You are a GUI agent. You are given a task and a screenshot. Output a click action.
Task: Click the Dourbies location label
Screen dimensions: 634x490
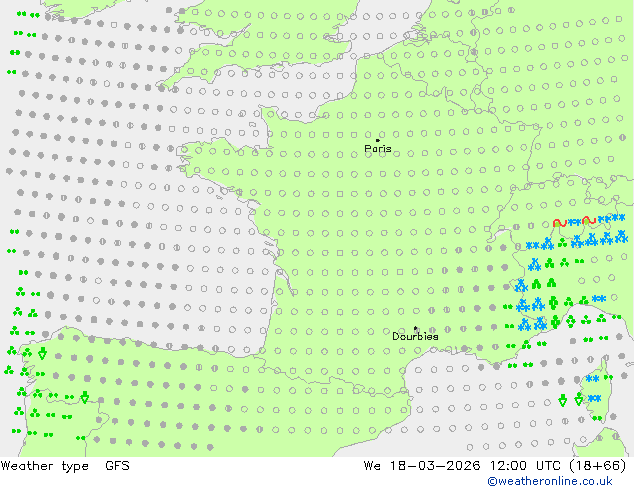click(415, 336)
